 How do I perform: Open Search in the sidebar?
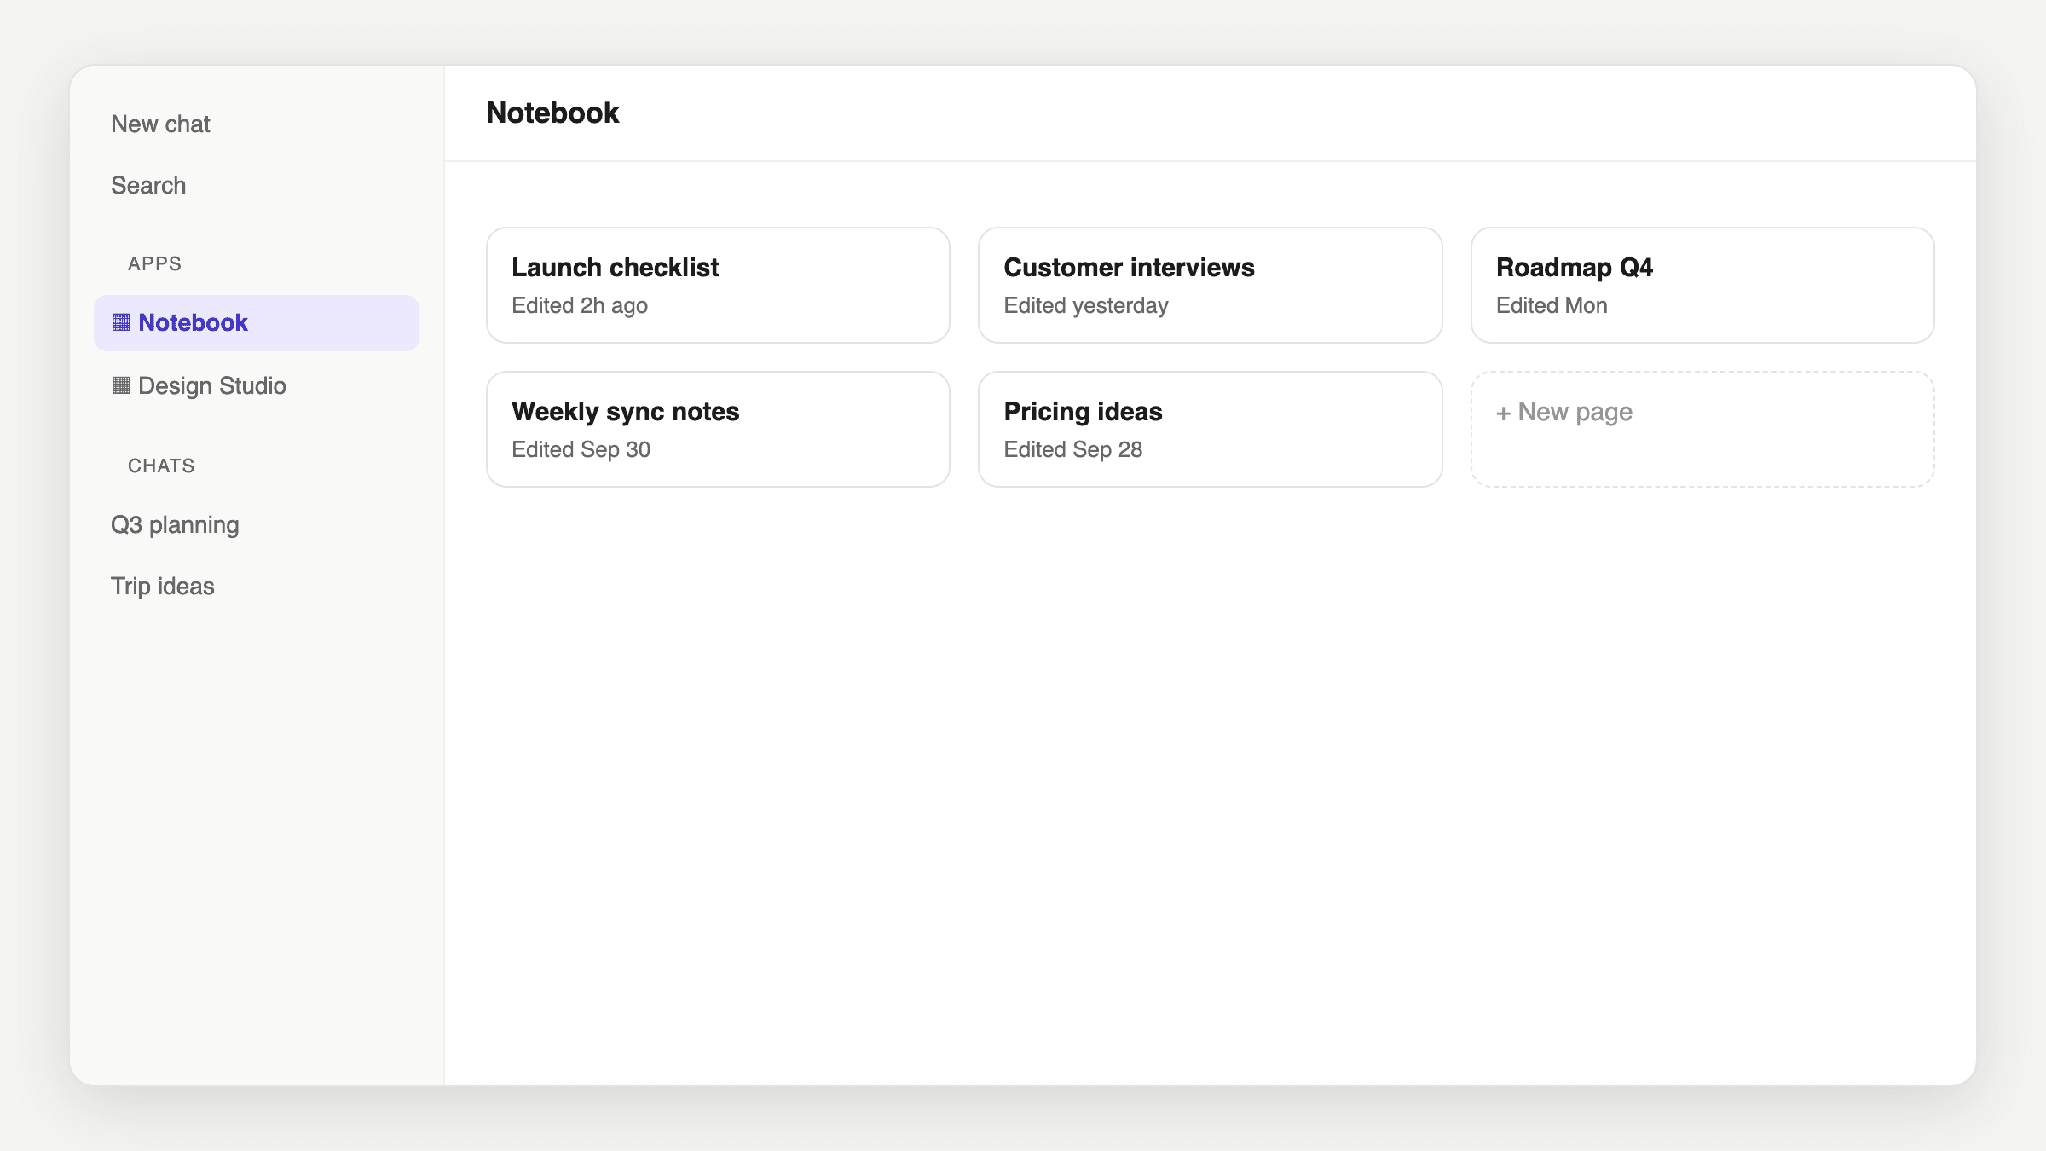[x=148, y=186]
